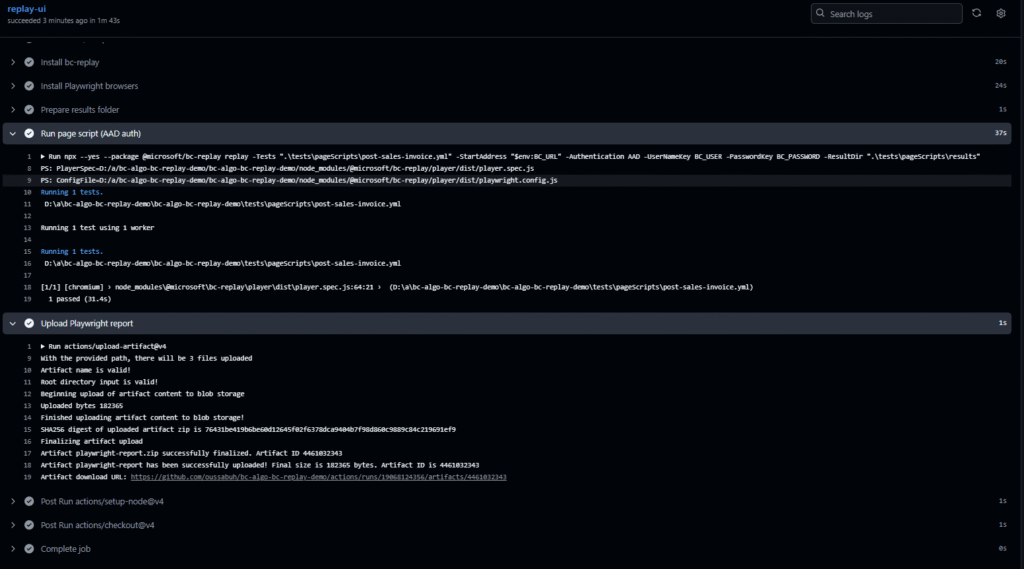Screen dimensions: 1024x569
Task: Expand the Post Run actions/setup-node@v4 step
Action: click(13, 501)
